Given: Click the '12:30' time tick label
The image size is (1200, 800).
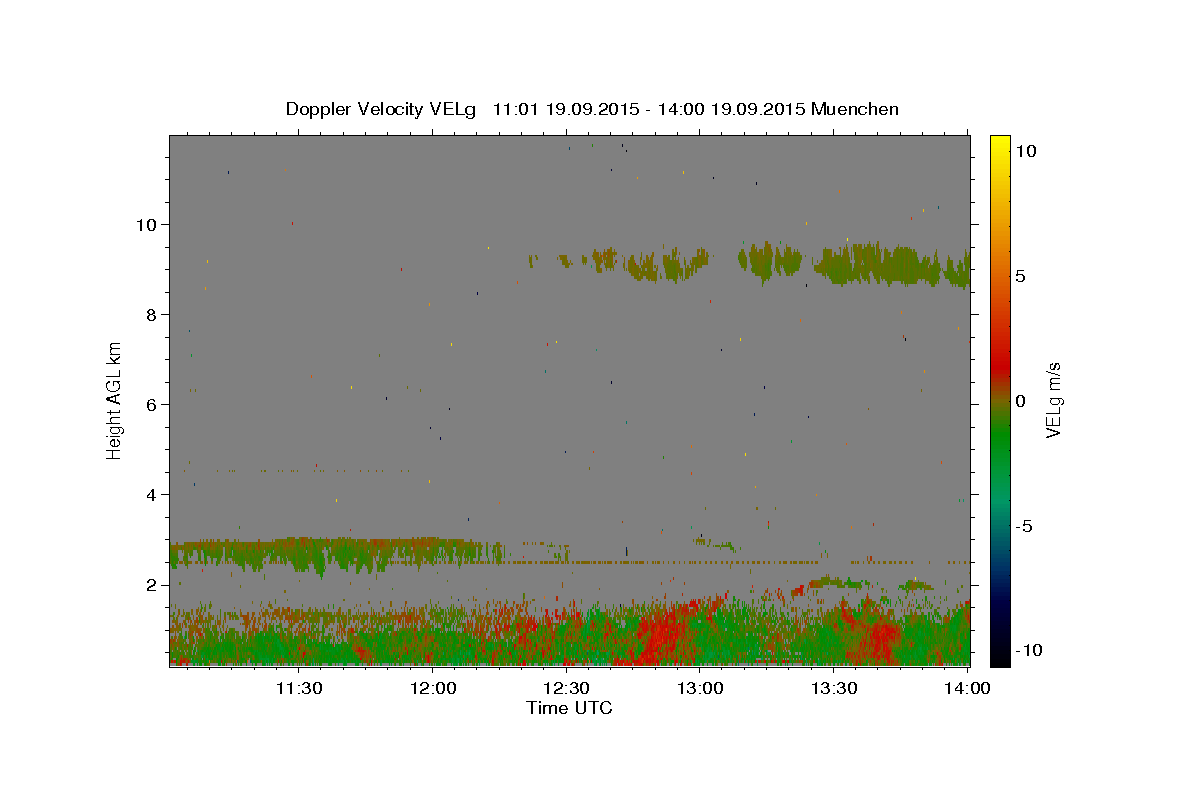Looking at the screenshot, I should pyautogui.click(x=566, y=688).
